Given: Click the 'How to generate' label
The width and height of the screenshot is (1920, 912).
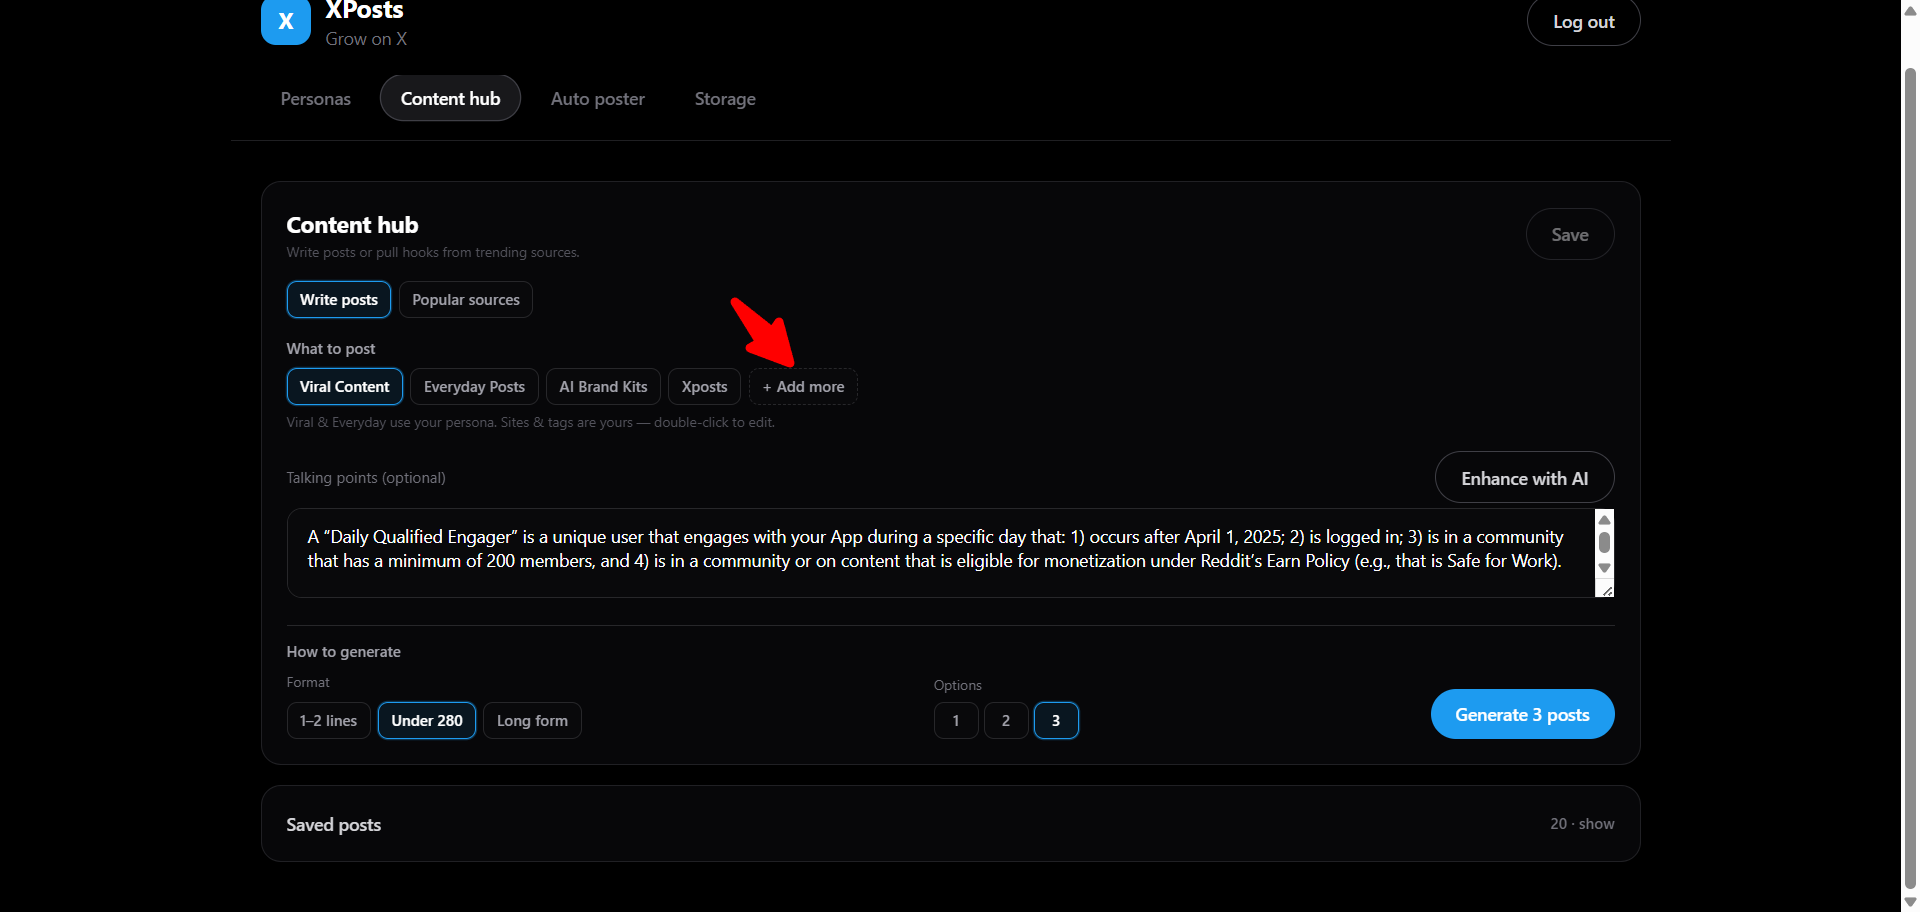Looking at the screenshot, I should [344, 652].
